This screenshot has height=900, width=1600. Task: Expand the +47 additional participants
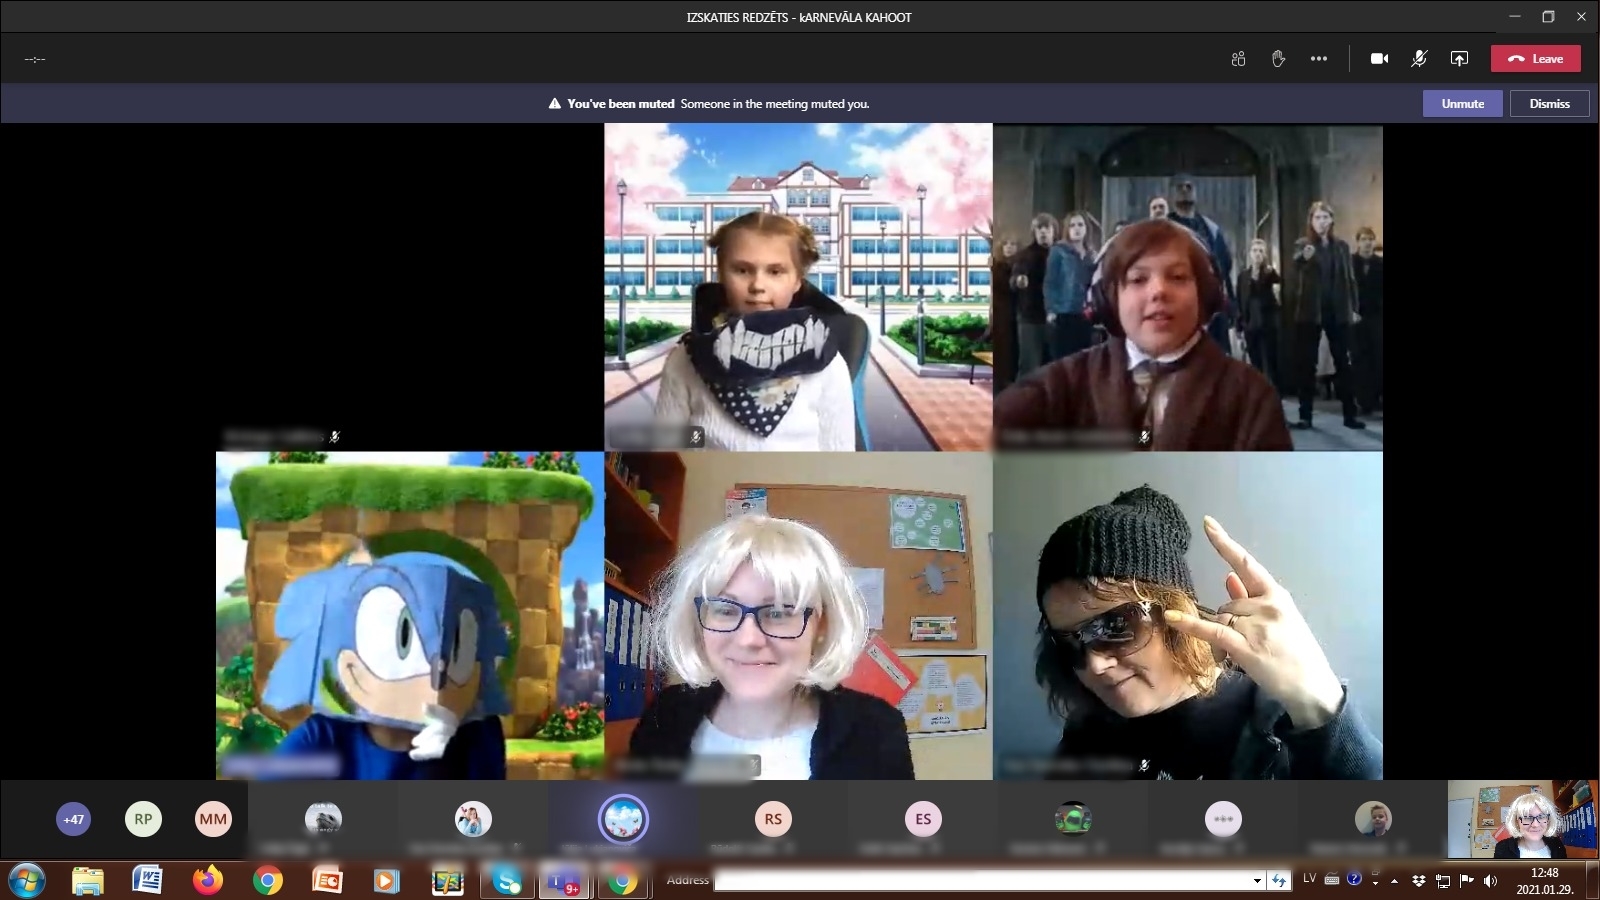[x=73, y=819]
